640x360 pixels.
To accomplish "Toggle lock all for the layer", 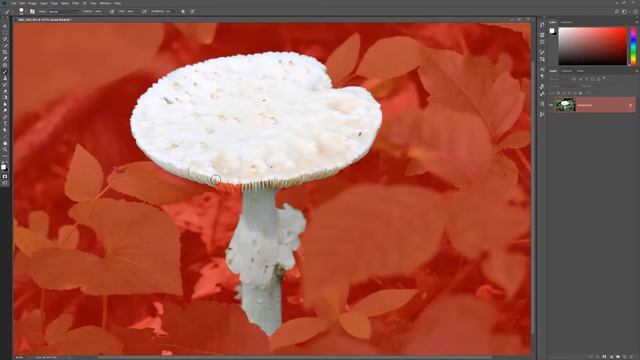I will (x=580, y=93).
